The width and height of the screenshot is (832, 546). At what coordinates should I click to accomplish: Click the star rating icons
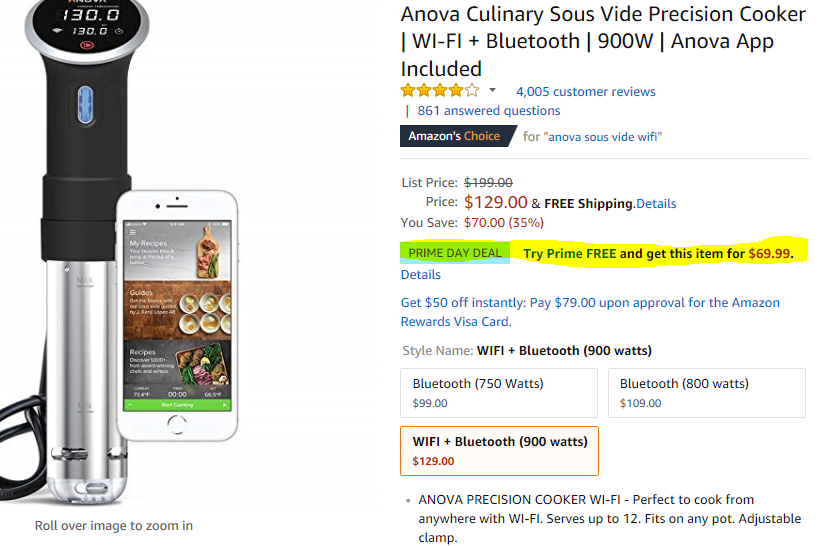(440, 91)
